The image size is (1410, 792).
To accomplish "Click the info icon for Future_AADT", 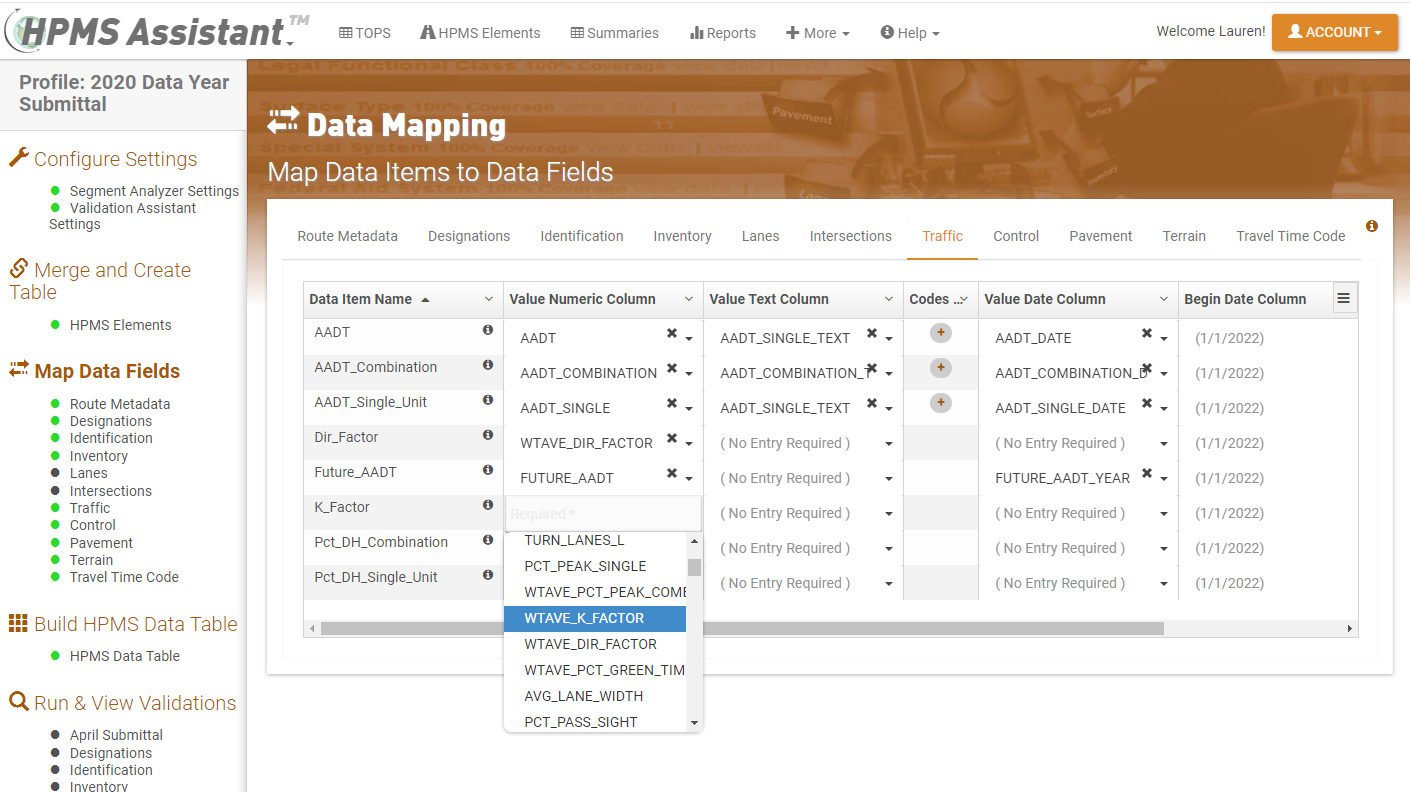I will click(488, 470).
